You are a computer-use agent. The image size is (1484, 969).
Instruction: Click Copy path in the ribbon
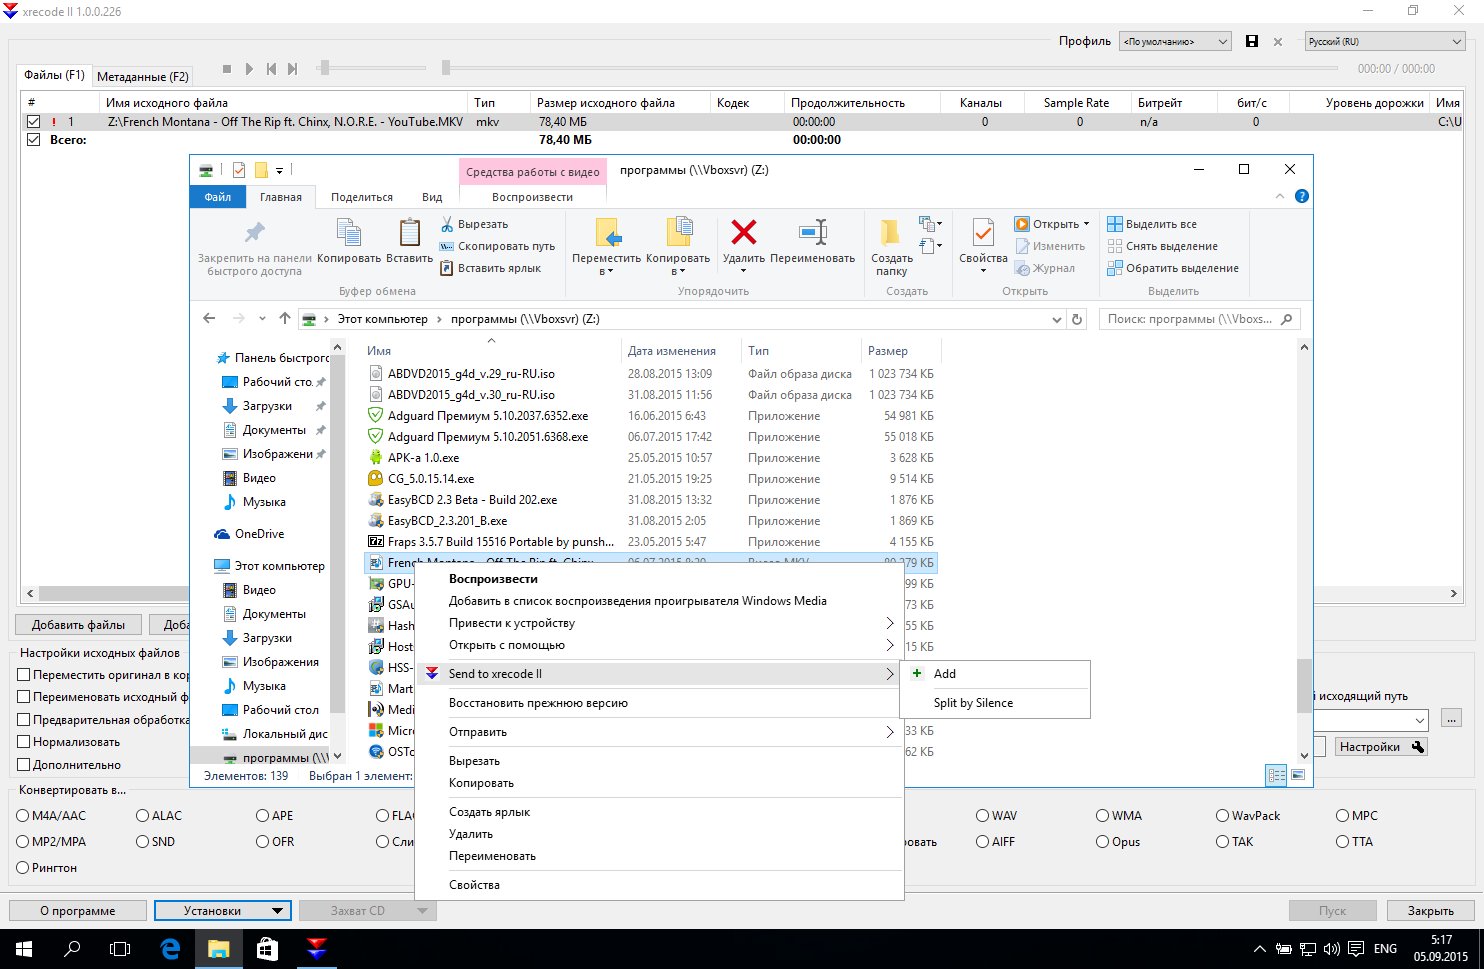[497, 246]
